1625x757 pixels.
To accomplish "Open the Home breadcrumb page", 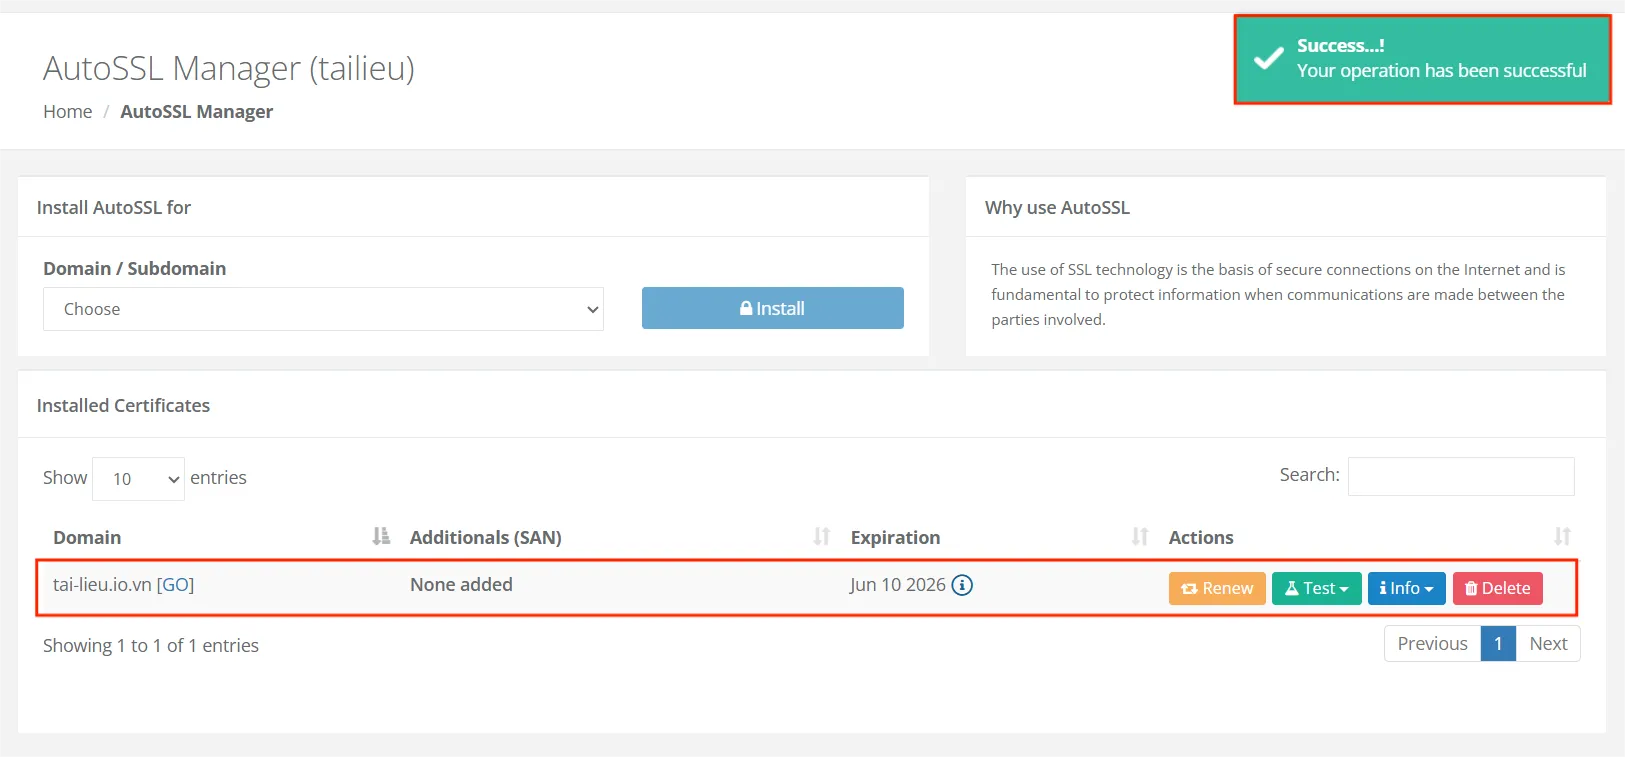I will pyautogui.click(x=67, y=111).
